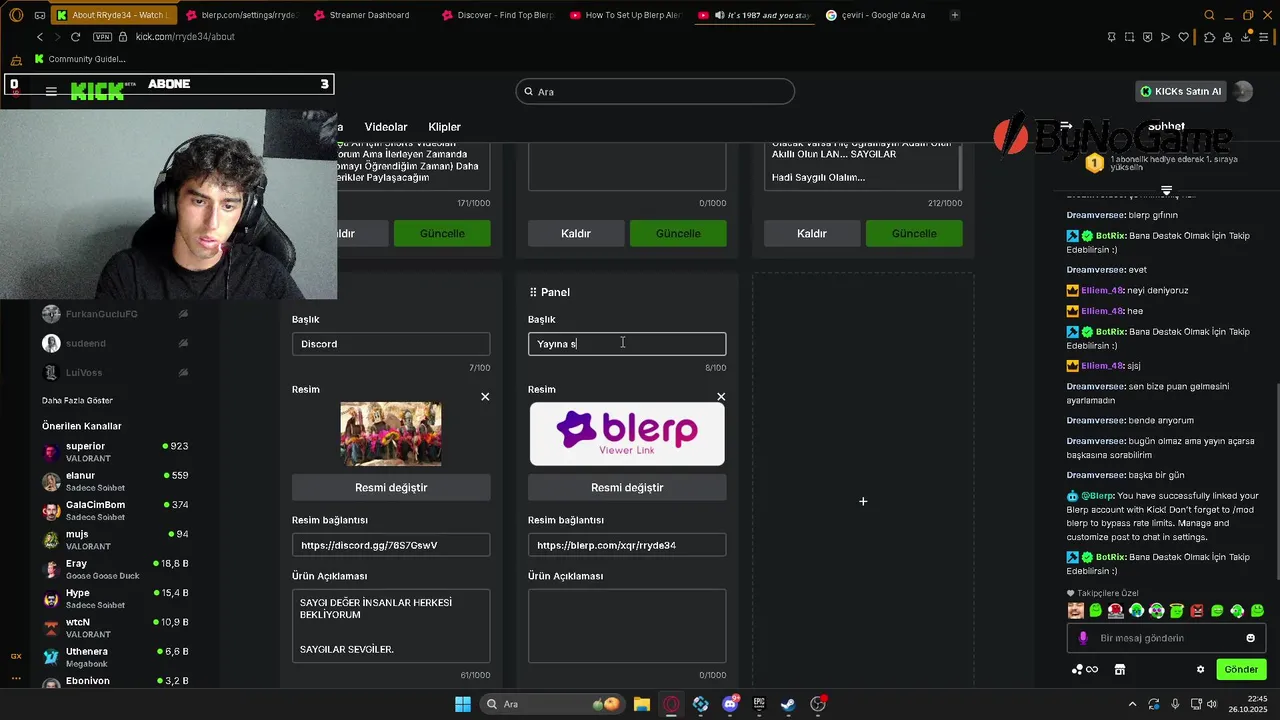
Task: Switch to Klipler tab
Action: [444, 127]
